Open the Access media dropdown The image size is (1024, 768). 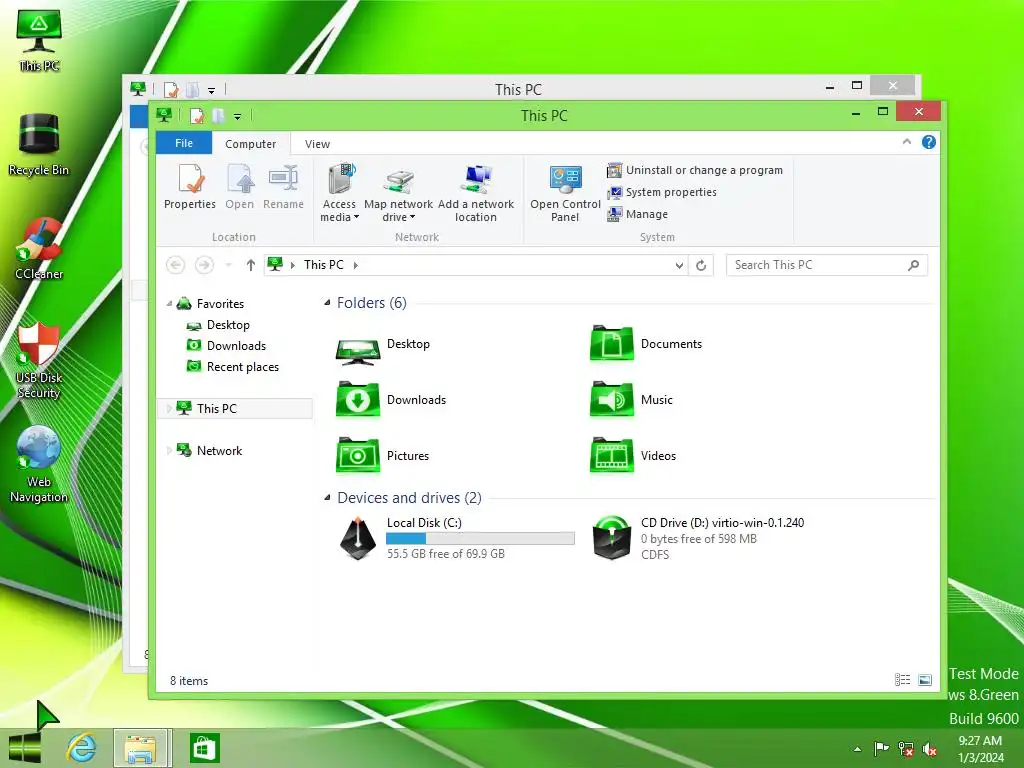click(339, 193)
